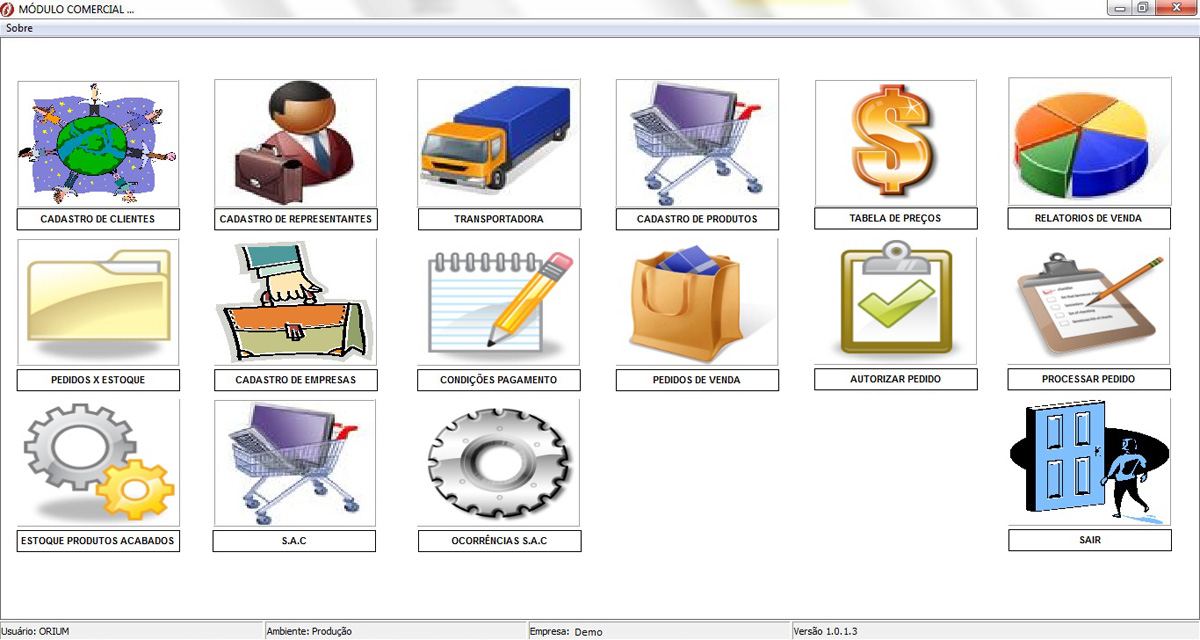Open the businessman icon for representantes
This screenshot has height=640, width=1200.
click(295, 142)
